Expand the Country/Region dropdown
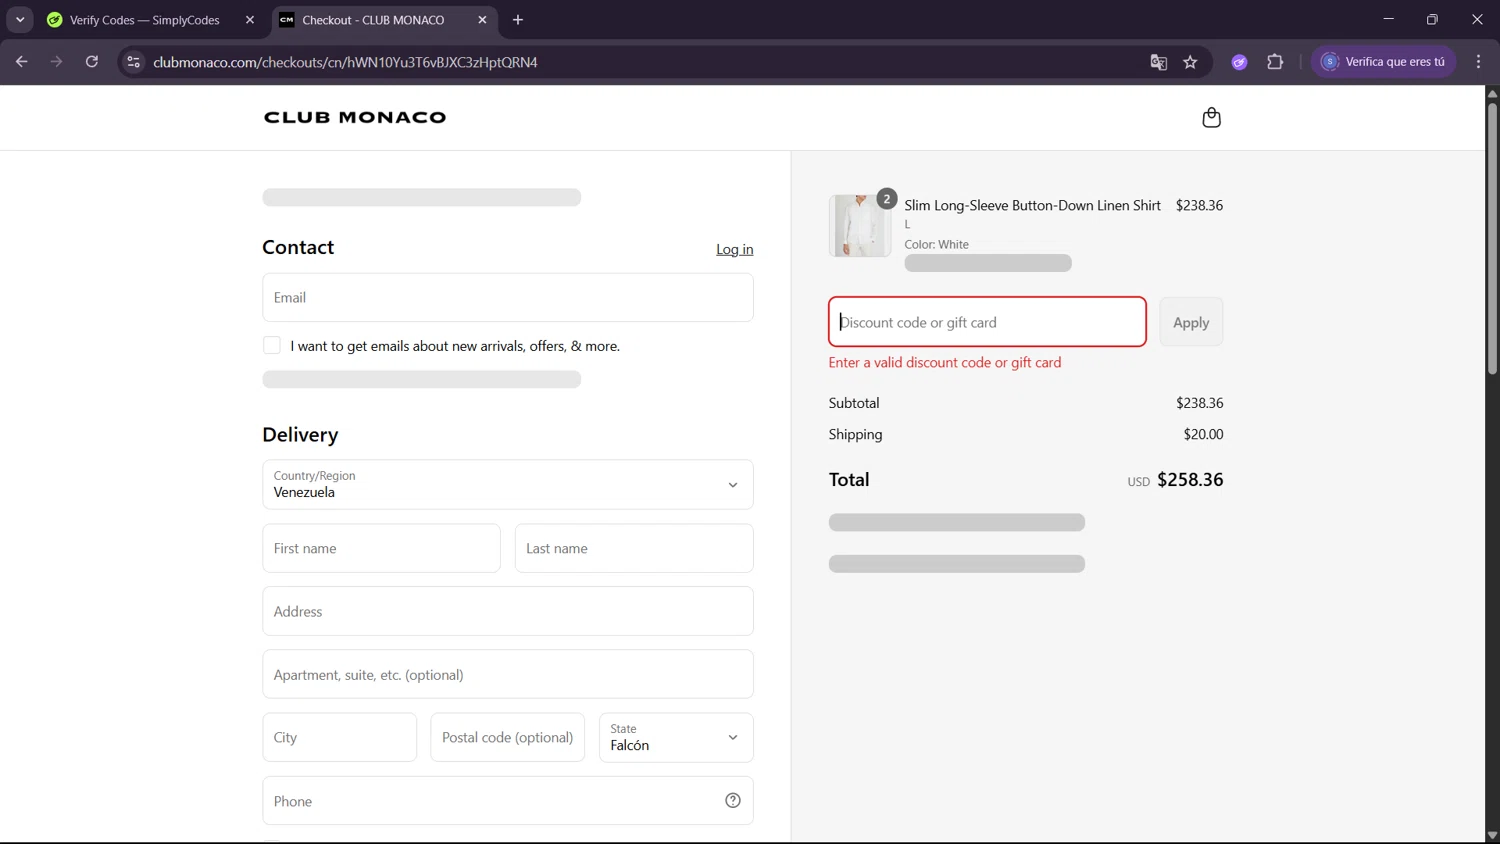1500x844 pixels. coord(508,485)
